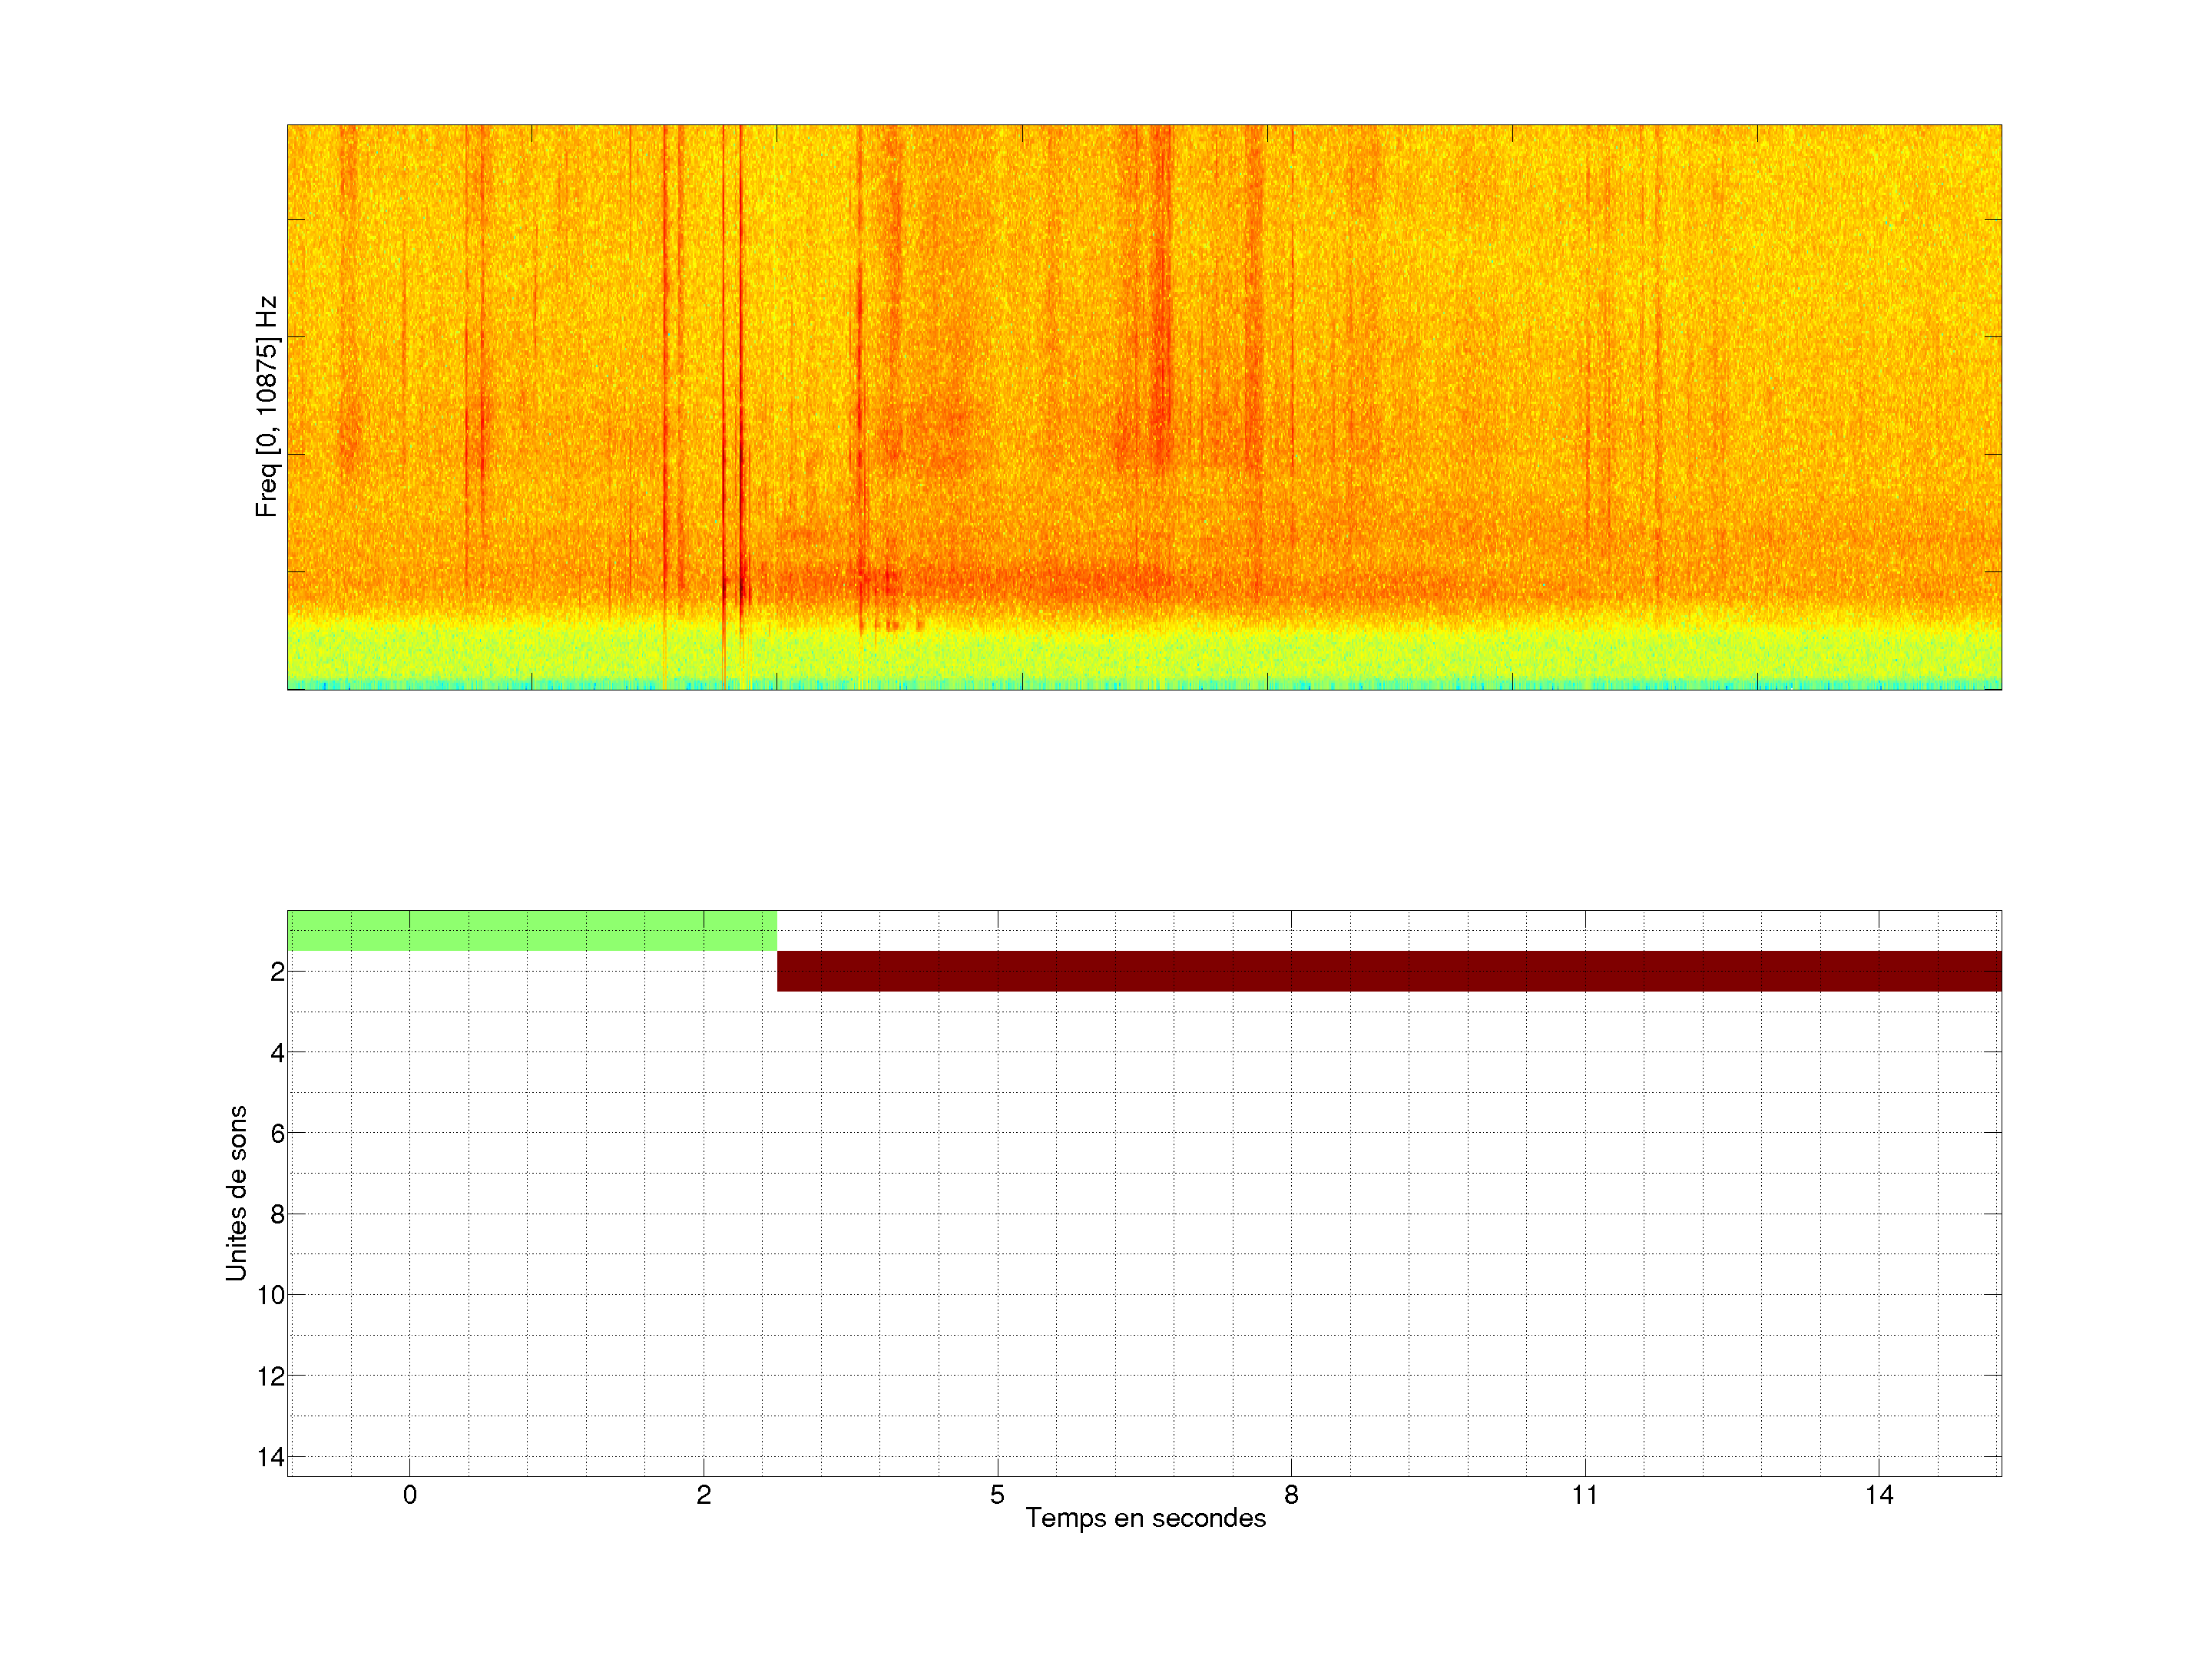Click the "Temps en secondes" axis label
Viewport: 2212px width, 1659px height.
1145,1518
